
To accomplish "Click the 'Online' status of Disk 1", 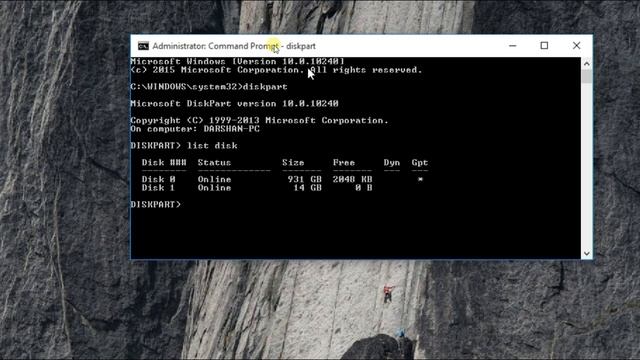I will tap(214, 188).
